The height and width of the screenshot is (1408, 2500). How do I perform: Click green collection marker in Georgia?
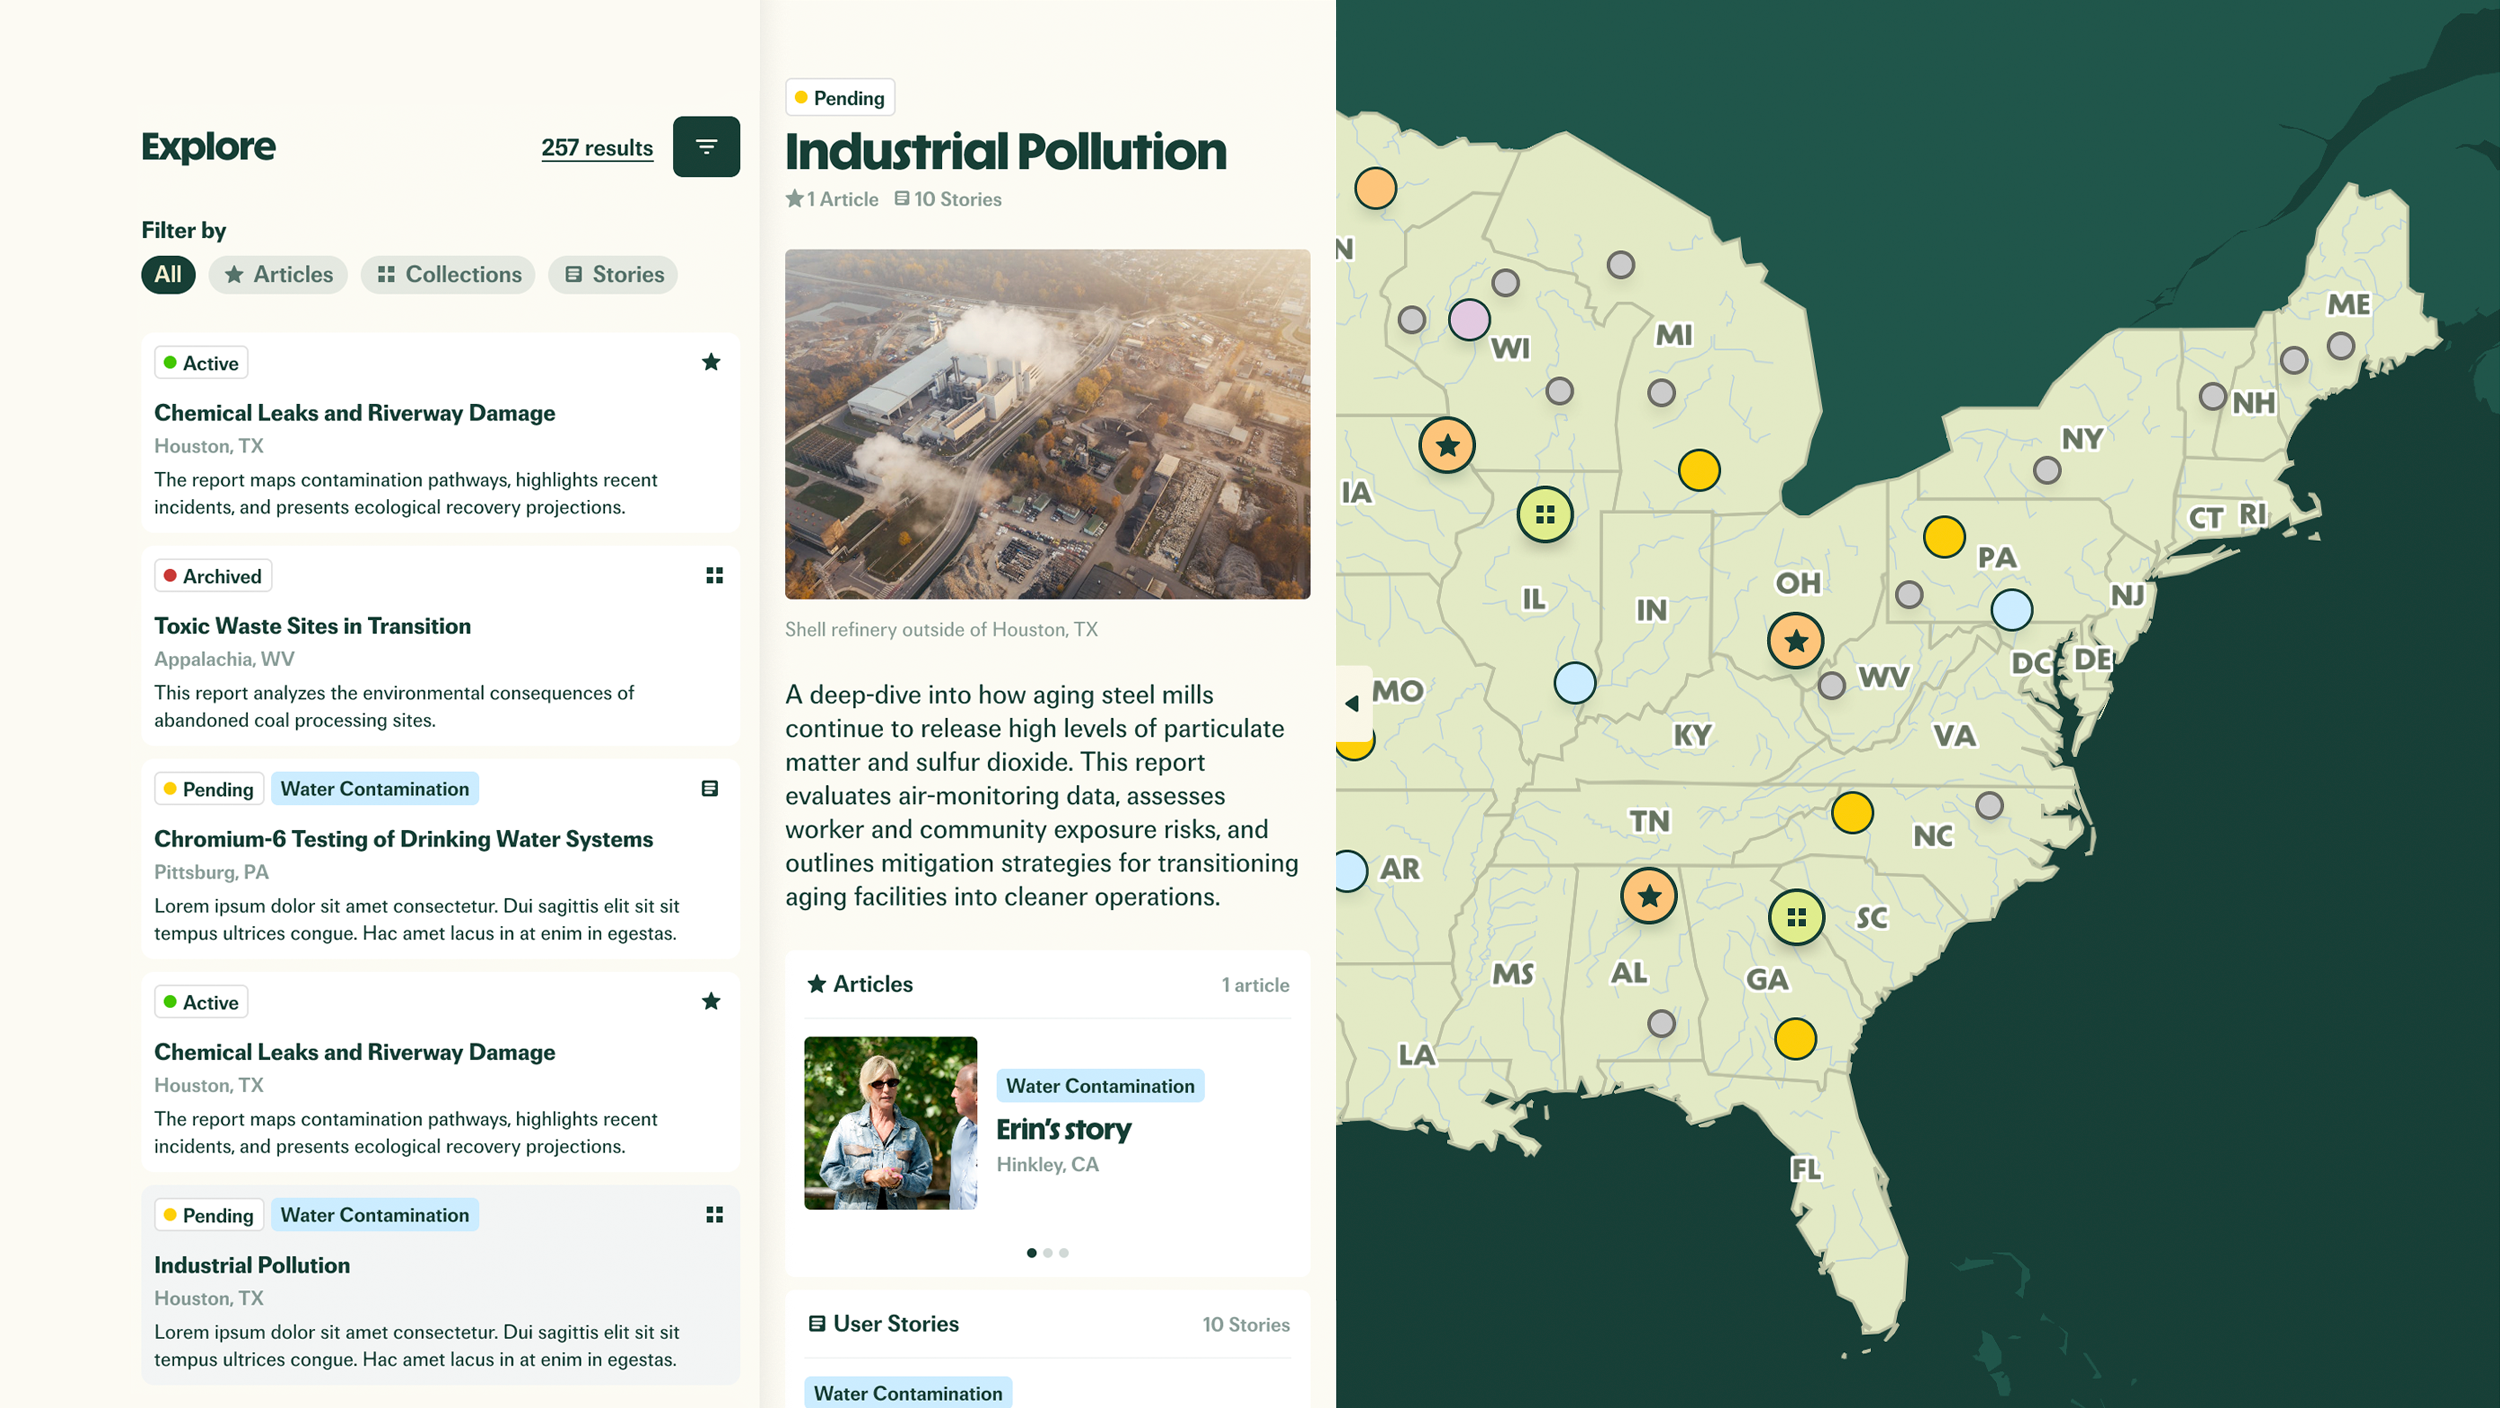(1796, 917)
